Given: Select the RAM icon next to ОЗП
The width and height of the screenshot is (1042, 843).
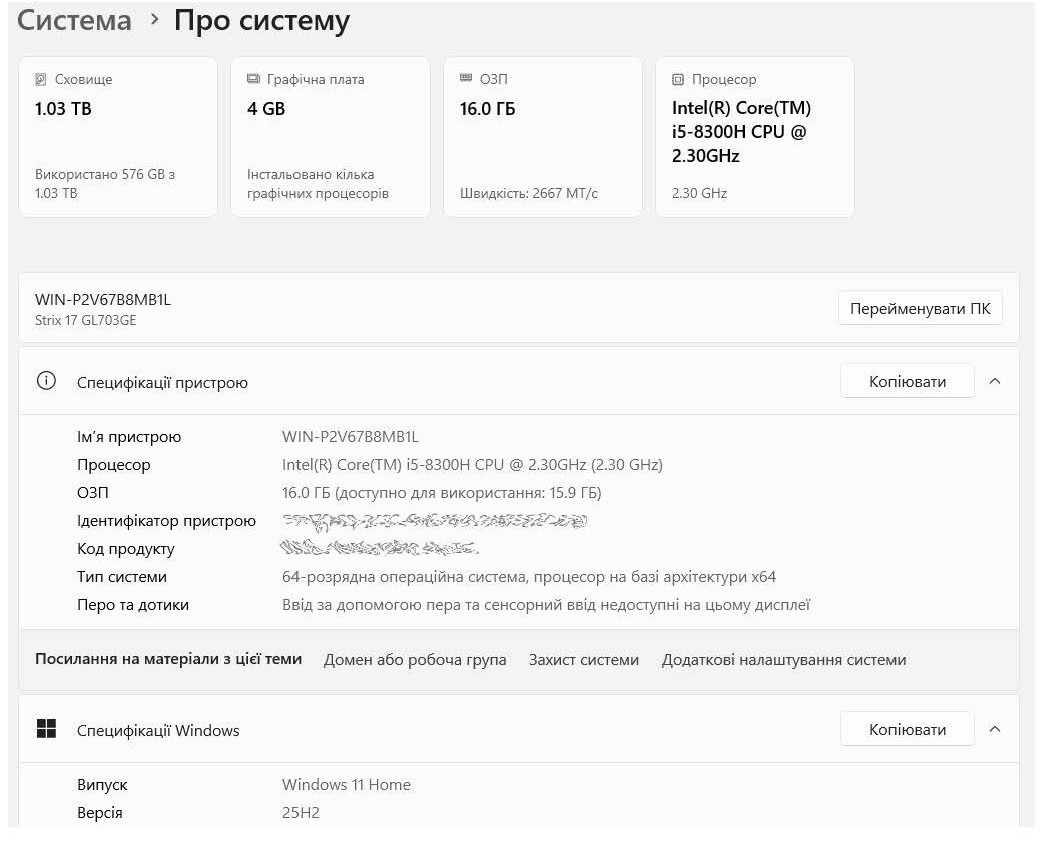Looking at the screenshot, I should (x=466, y=78).
